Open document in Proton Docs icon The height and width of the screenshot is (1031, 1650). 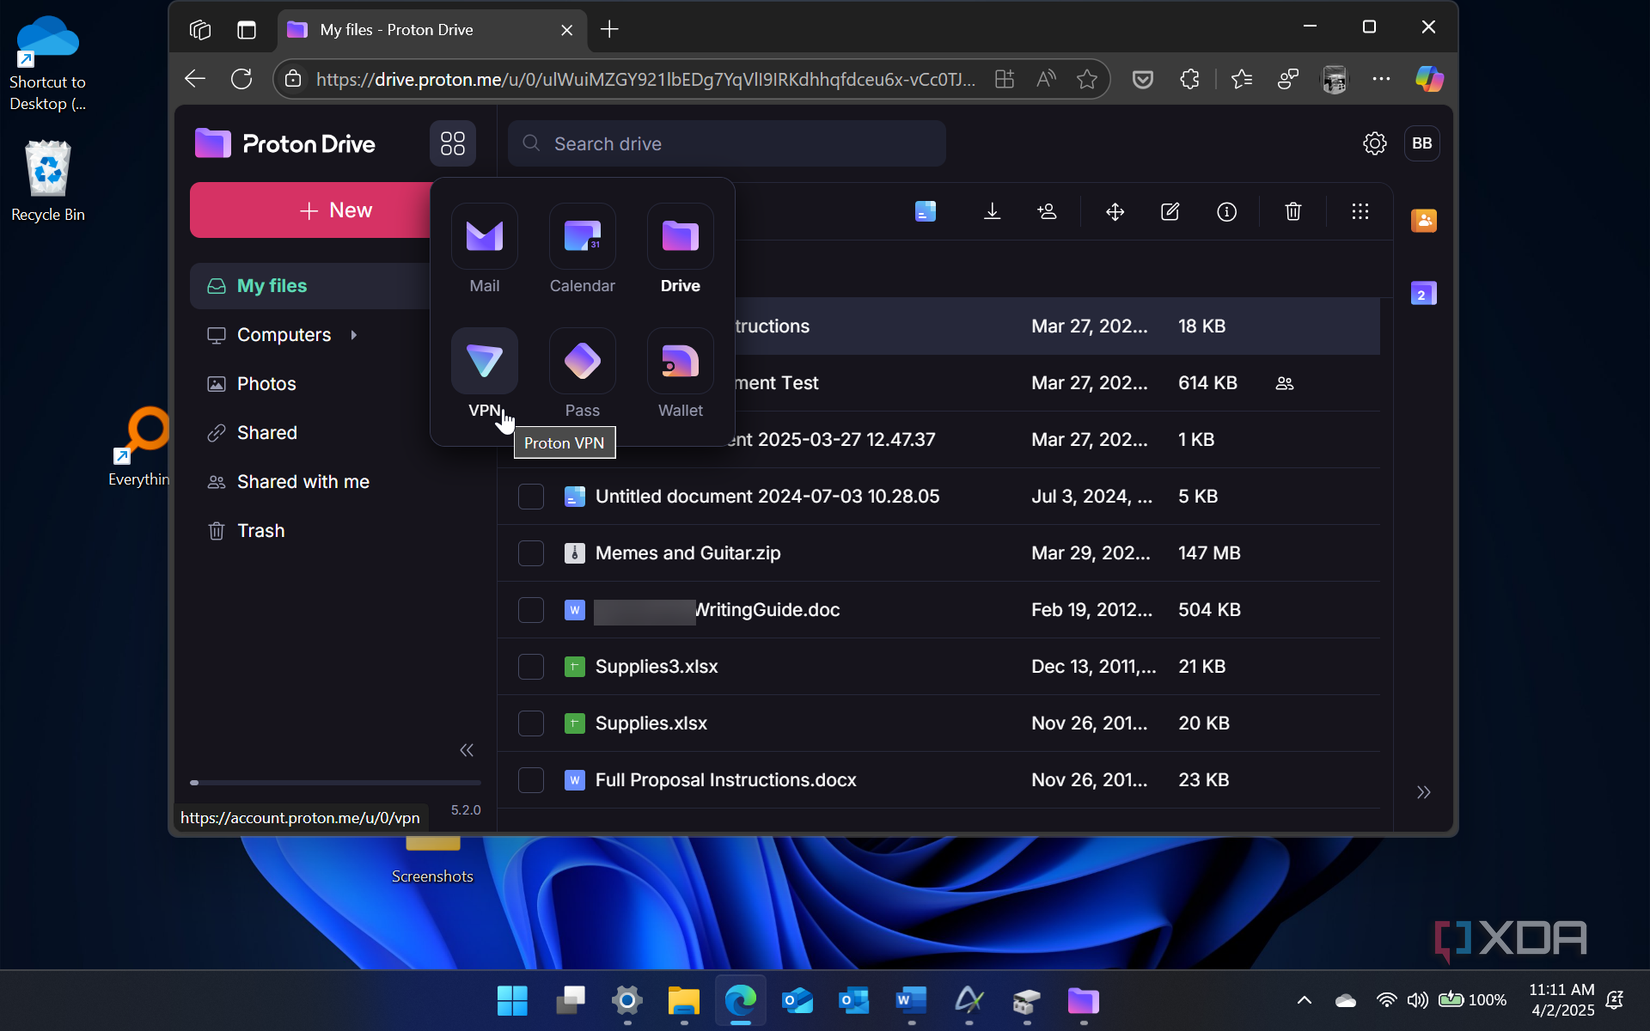[x=926, y=211]
